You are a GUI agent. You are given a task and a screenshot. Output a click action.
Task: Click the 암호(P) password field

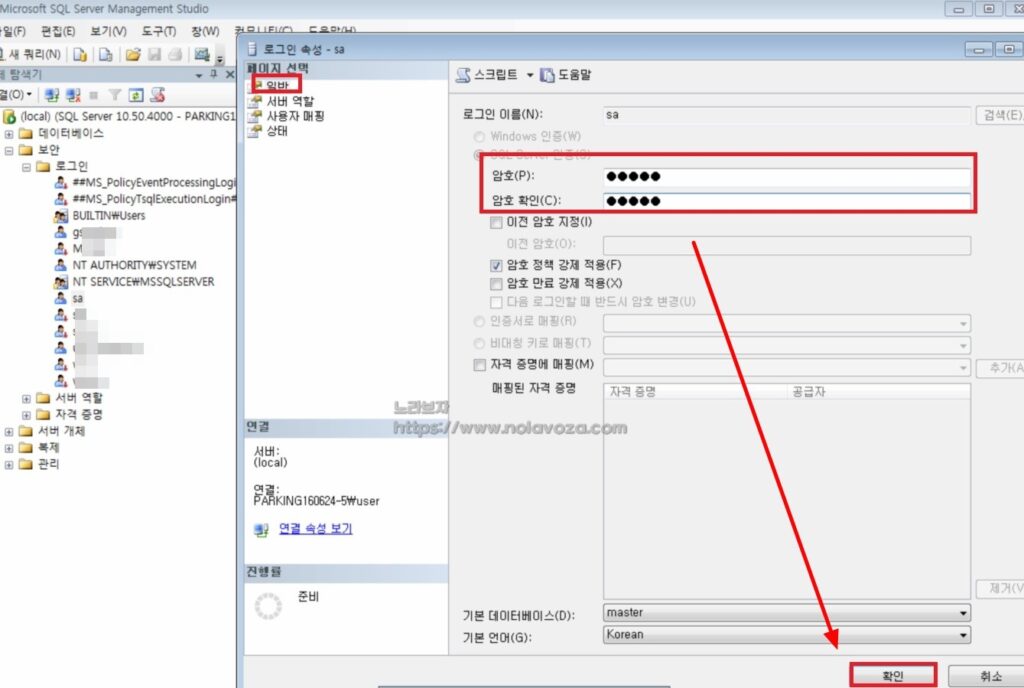coord(786,176)
